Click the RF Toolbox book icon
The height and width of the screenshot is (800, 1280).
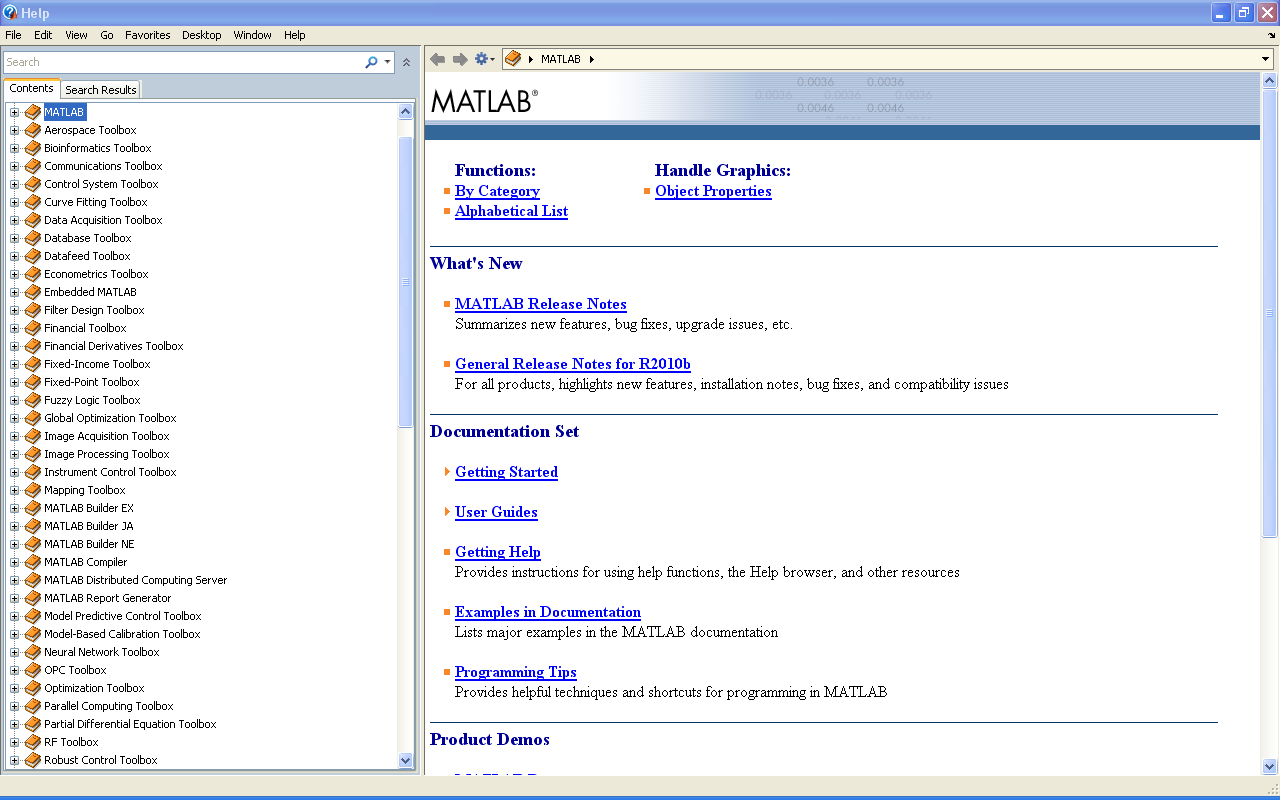click(x=33, y=742)
